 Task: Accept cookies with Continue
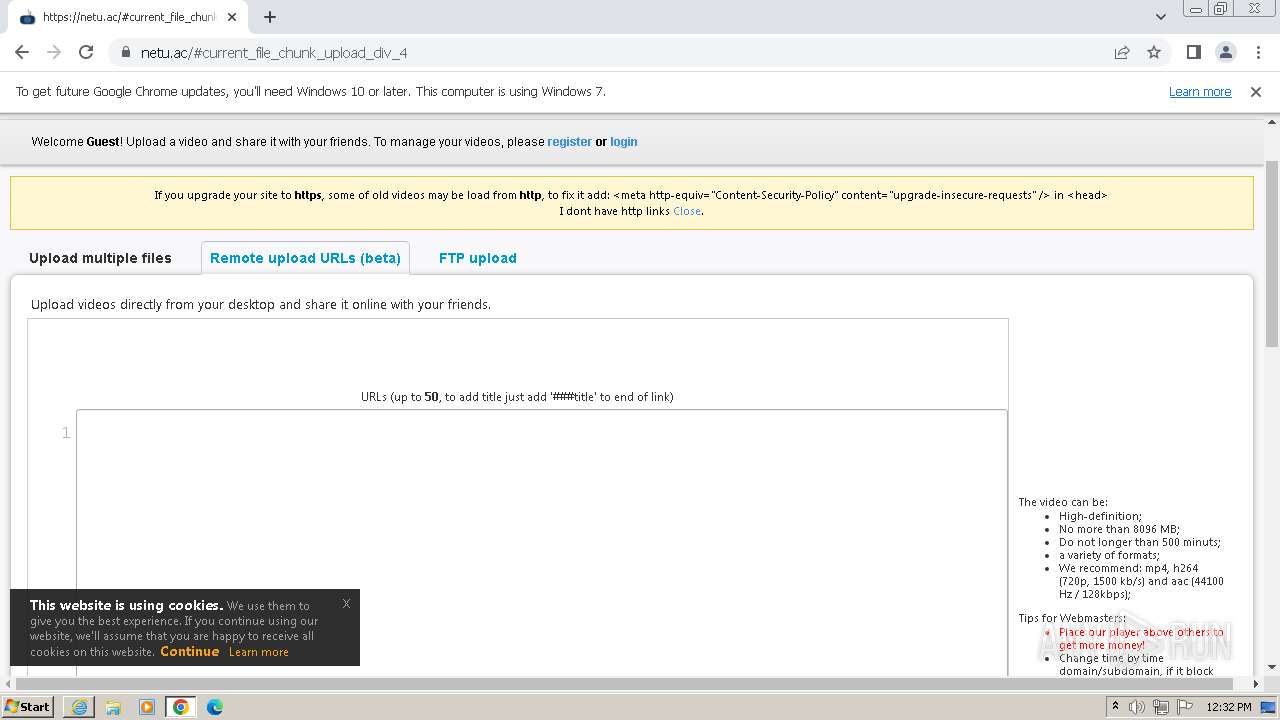(189, 651)
